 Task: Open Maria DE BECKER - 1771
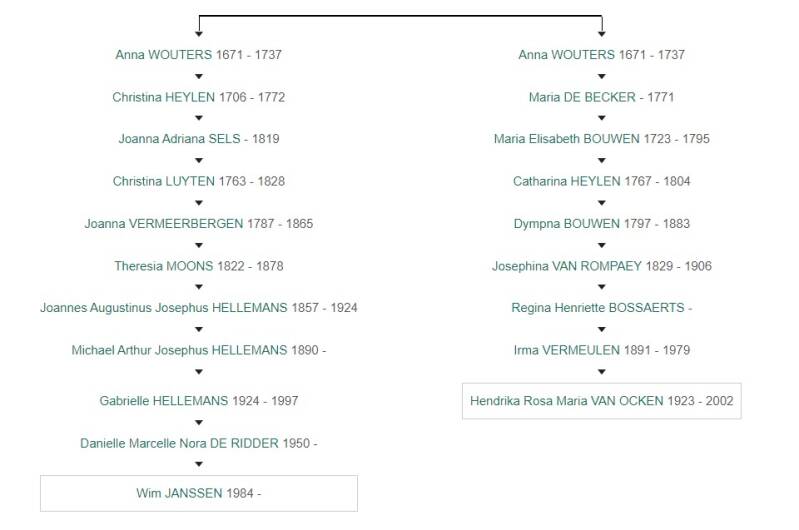tap(601, 97)
